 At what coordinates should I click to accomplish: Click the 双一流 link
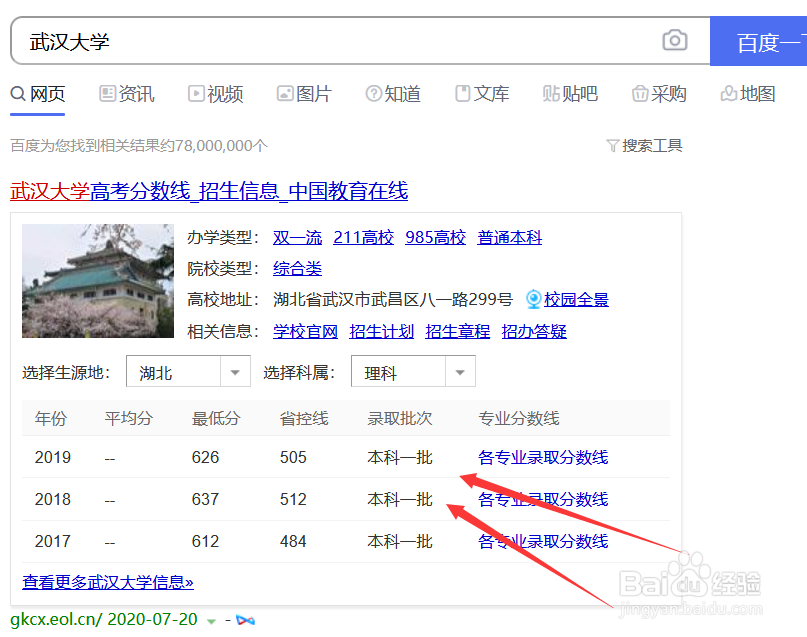(x=297, y=238)
